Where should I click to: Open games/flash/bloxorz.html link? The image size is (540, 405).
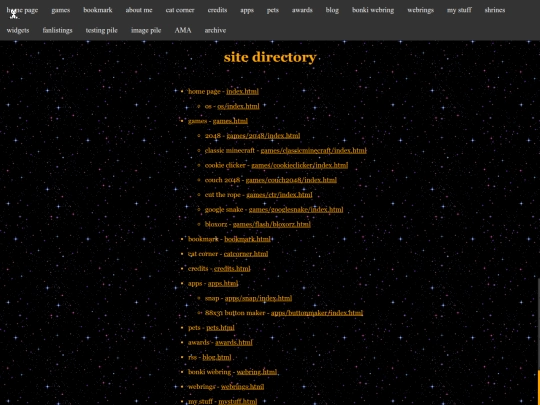point(272,224)
